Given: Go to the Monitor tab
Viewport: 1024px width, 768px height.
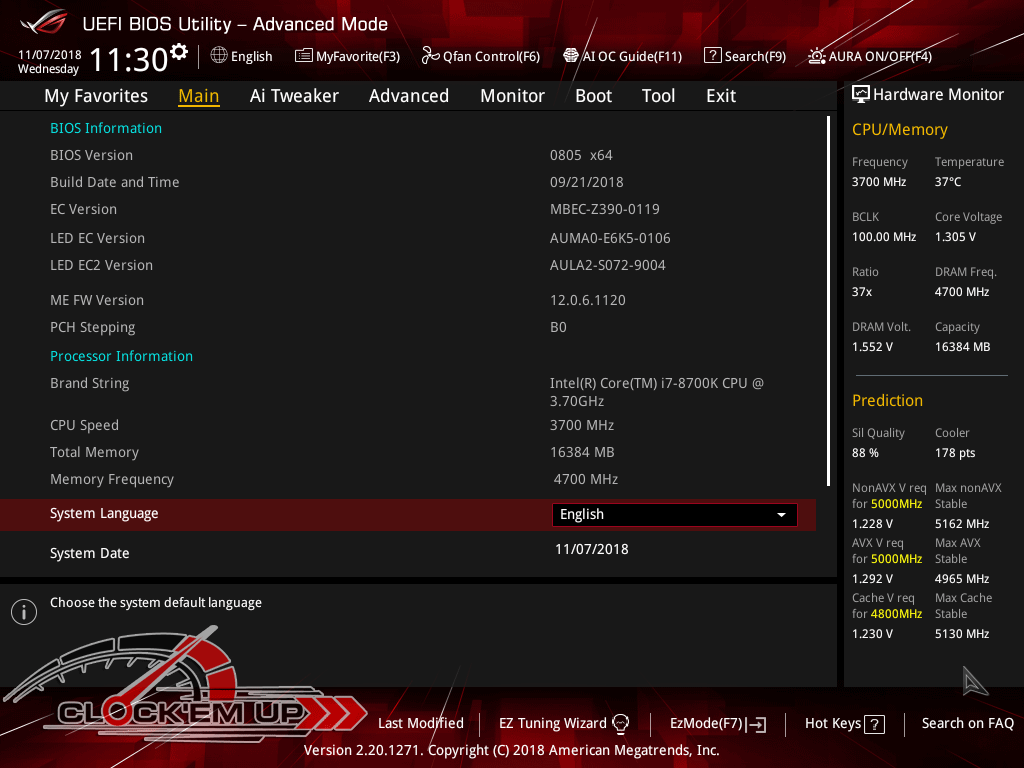Looking at the screenshot, I should tap(512, 96).
